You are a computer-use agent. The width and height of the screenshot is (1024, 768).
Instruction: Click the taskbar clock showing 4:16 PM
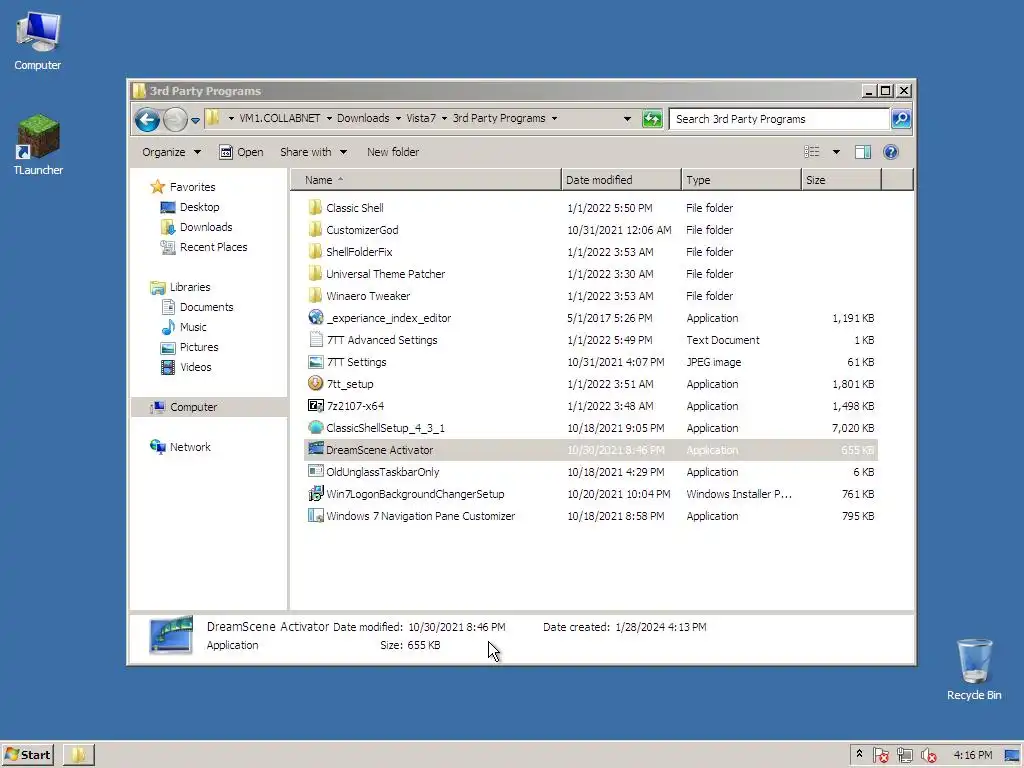point(972,755)
